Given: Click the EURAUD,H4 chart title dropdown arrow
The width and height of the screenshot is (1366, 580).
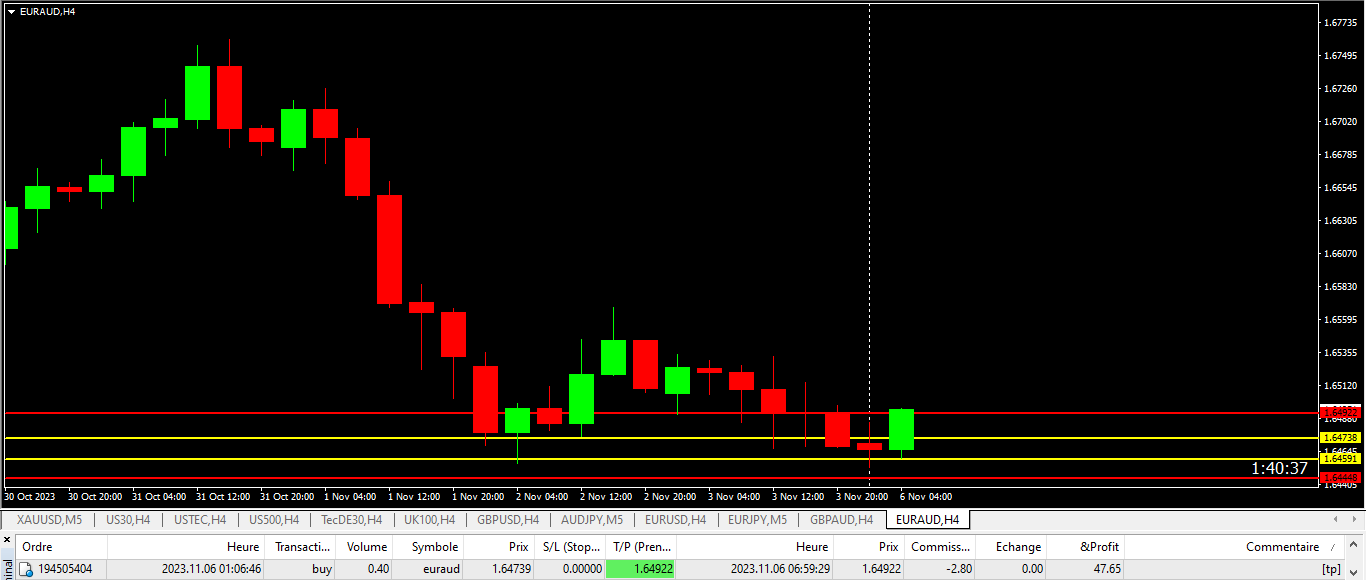Looking at the screenshot, I should 11,11.
